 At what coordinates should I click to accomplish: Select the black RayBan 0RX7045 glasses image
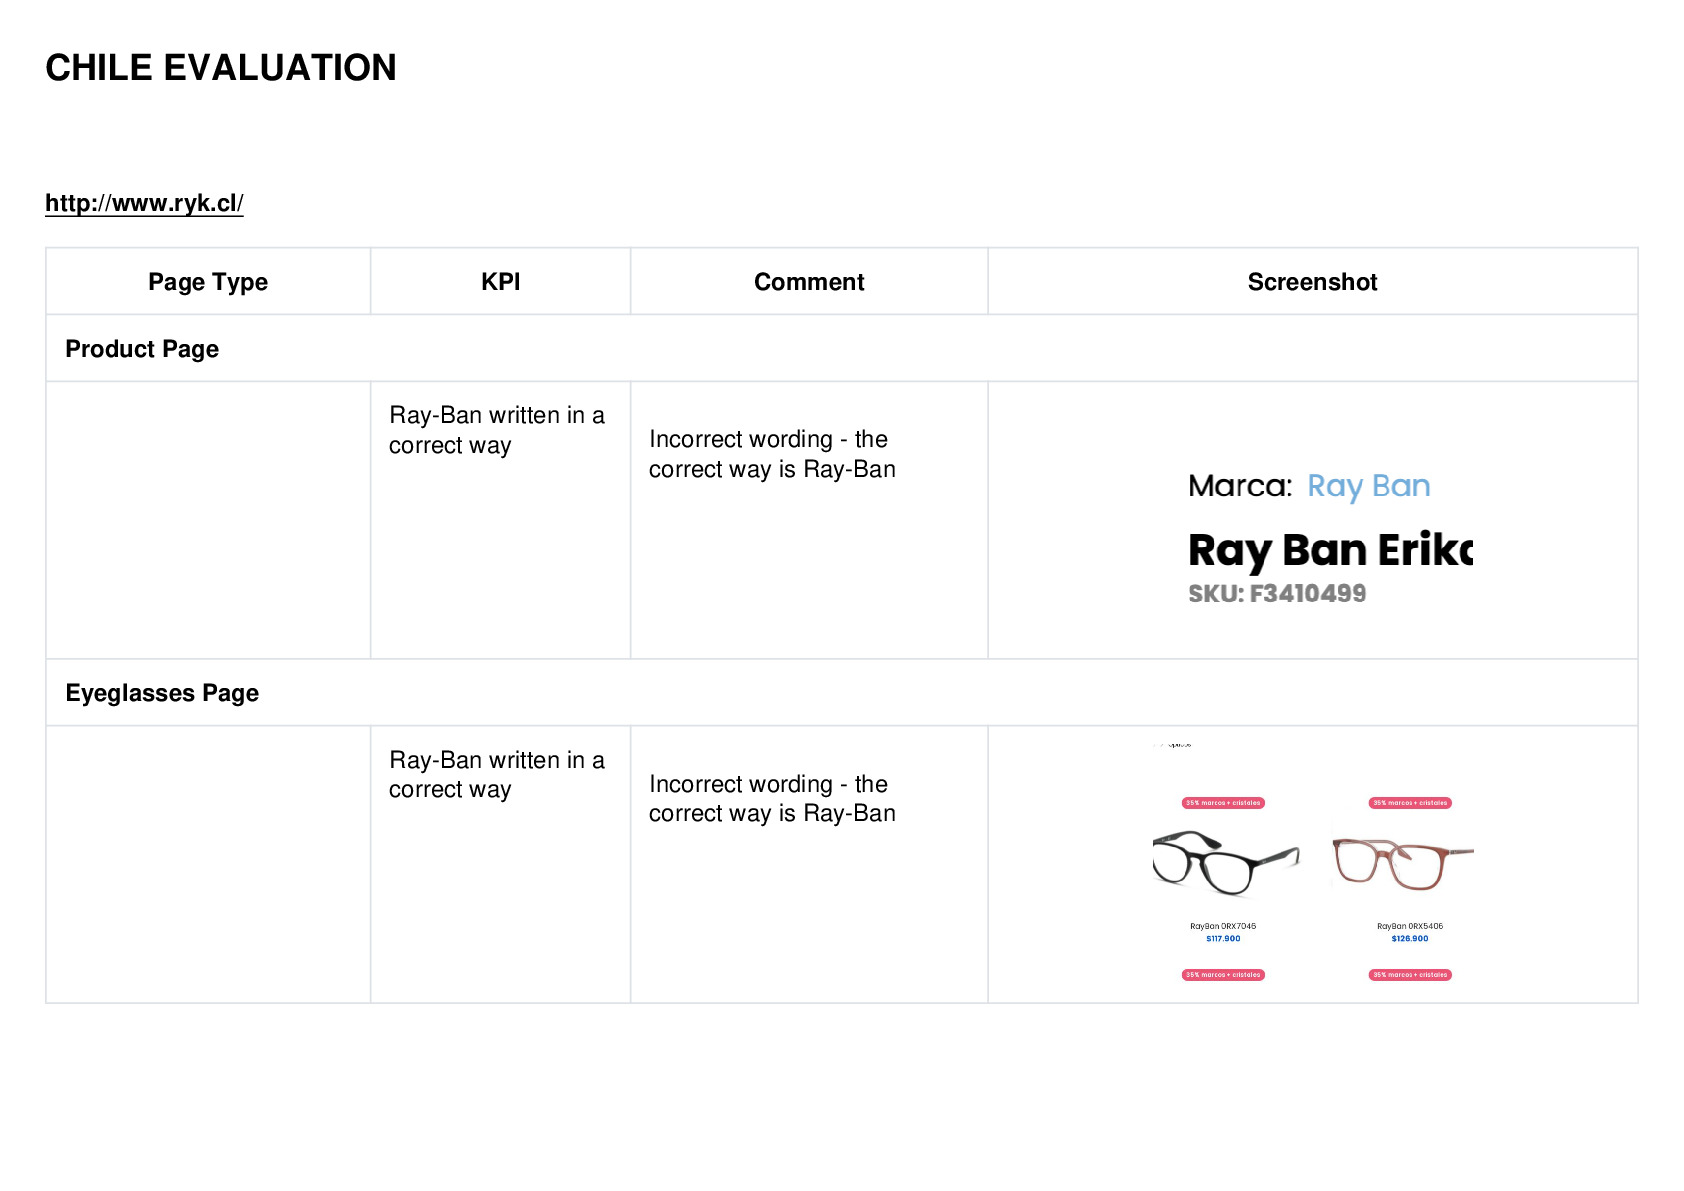[x=1226, y=862]
